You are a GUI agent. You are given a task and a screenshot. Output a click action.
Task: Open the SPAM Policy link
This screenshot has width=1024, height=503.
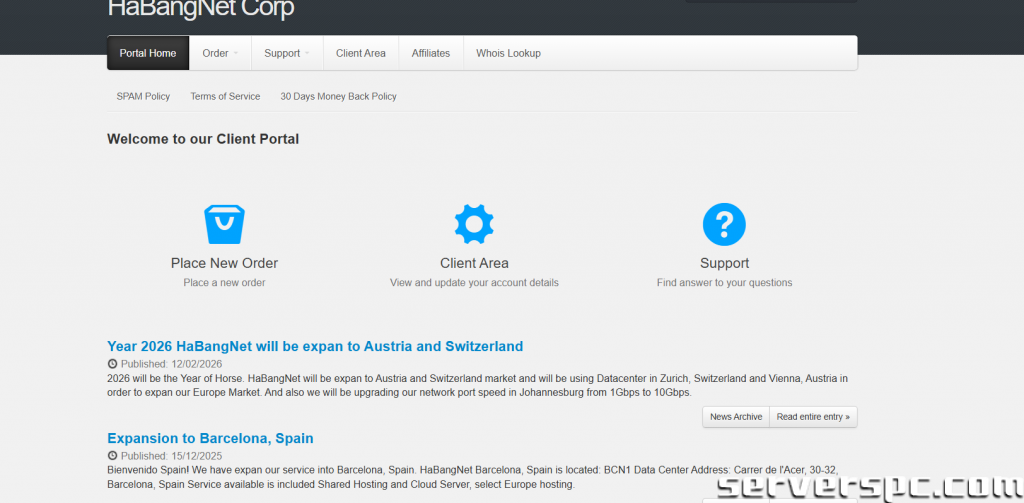143,97
